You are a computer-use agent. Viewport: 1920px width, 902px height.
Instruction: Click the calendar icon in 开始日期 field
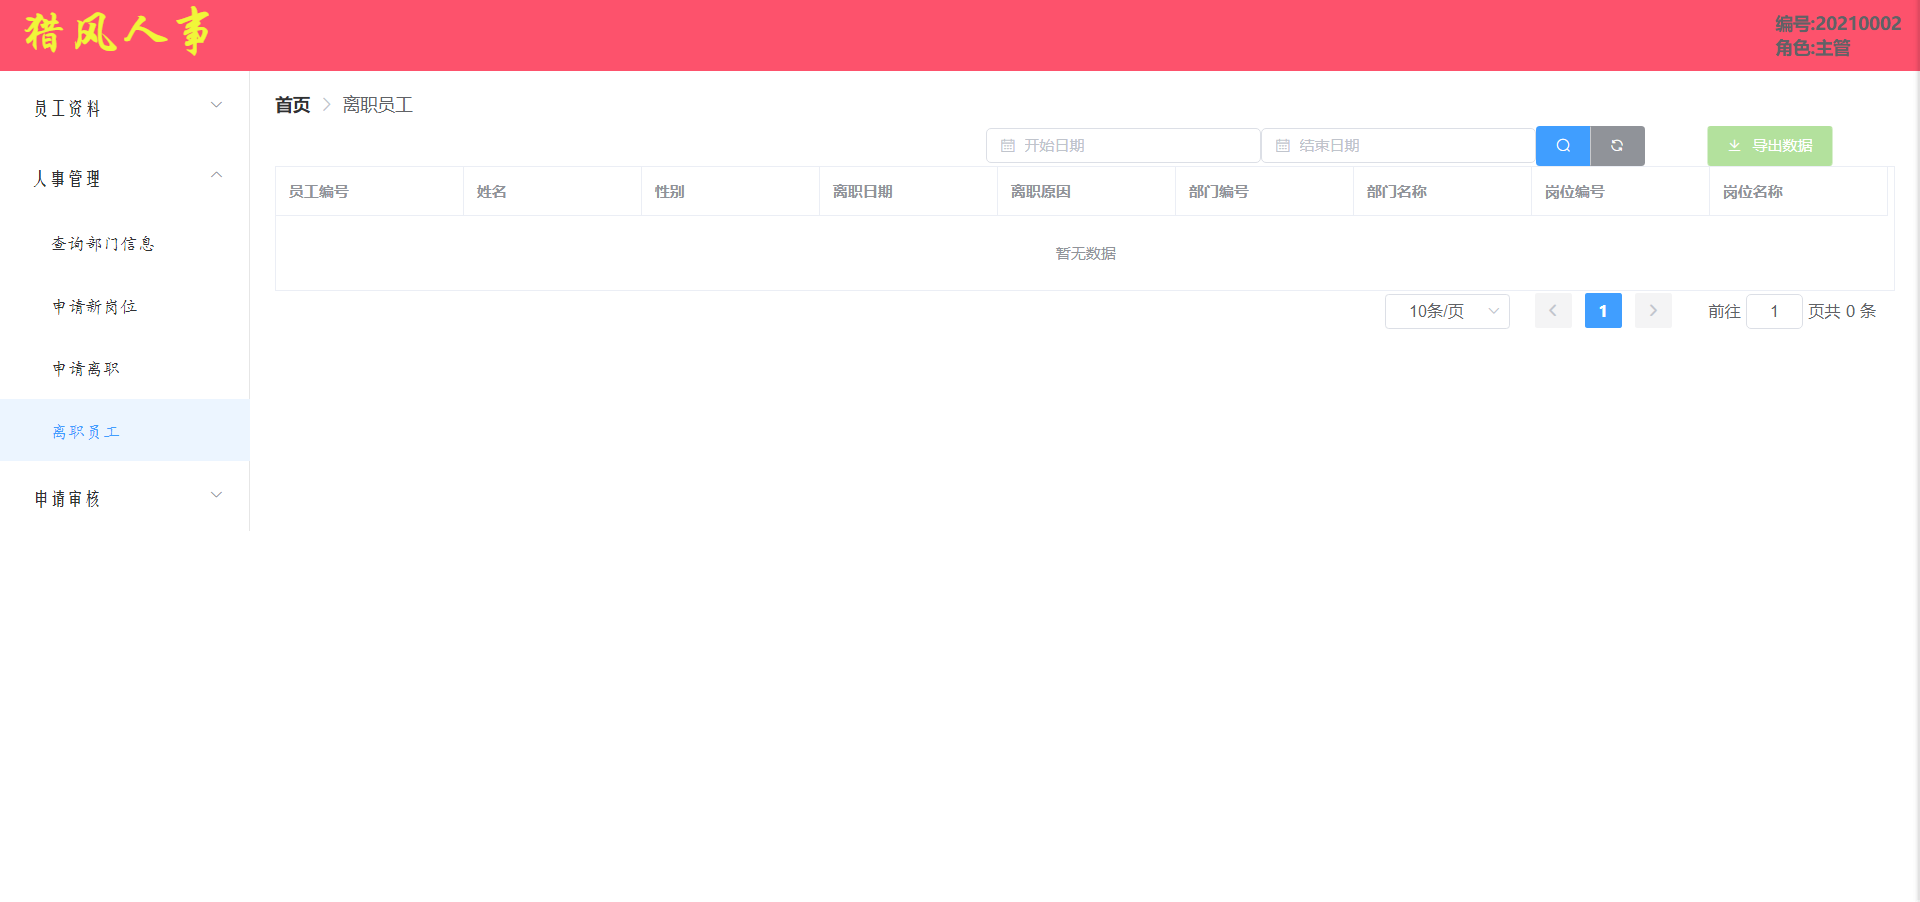pos(1008,146)
